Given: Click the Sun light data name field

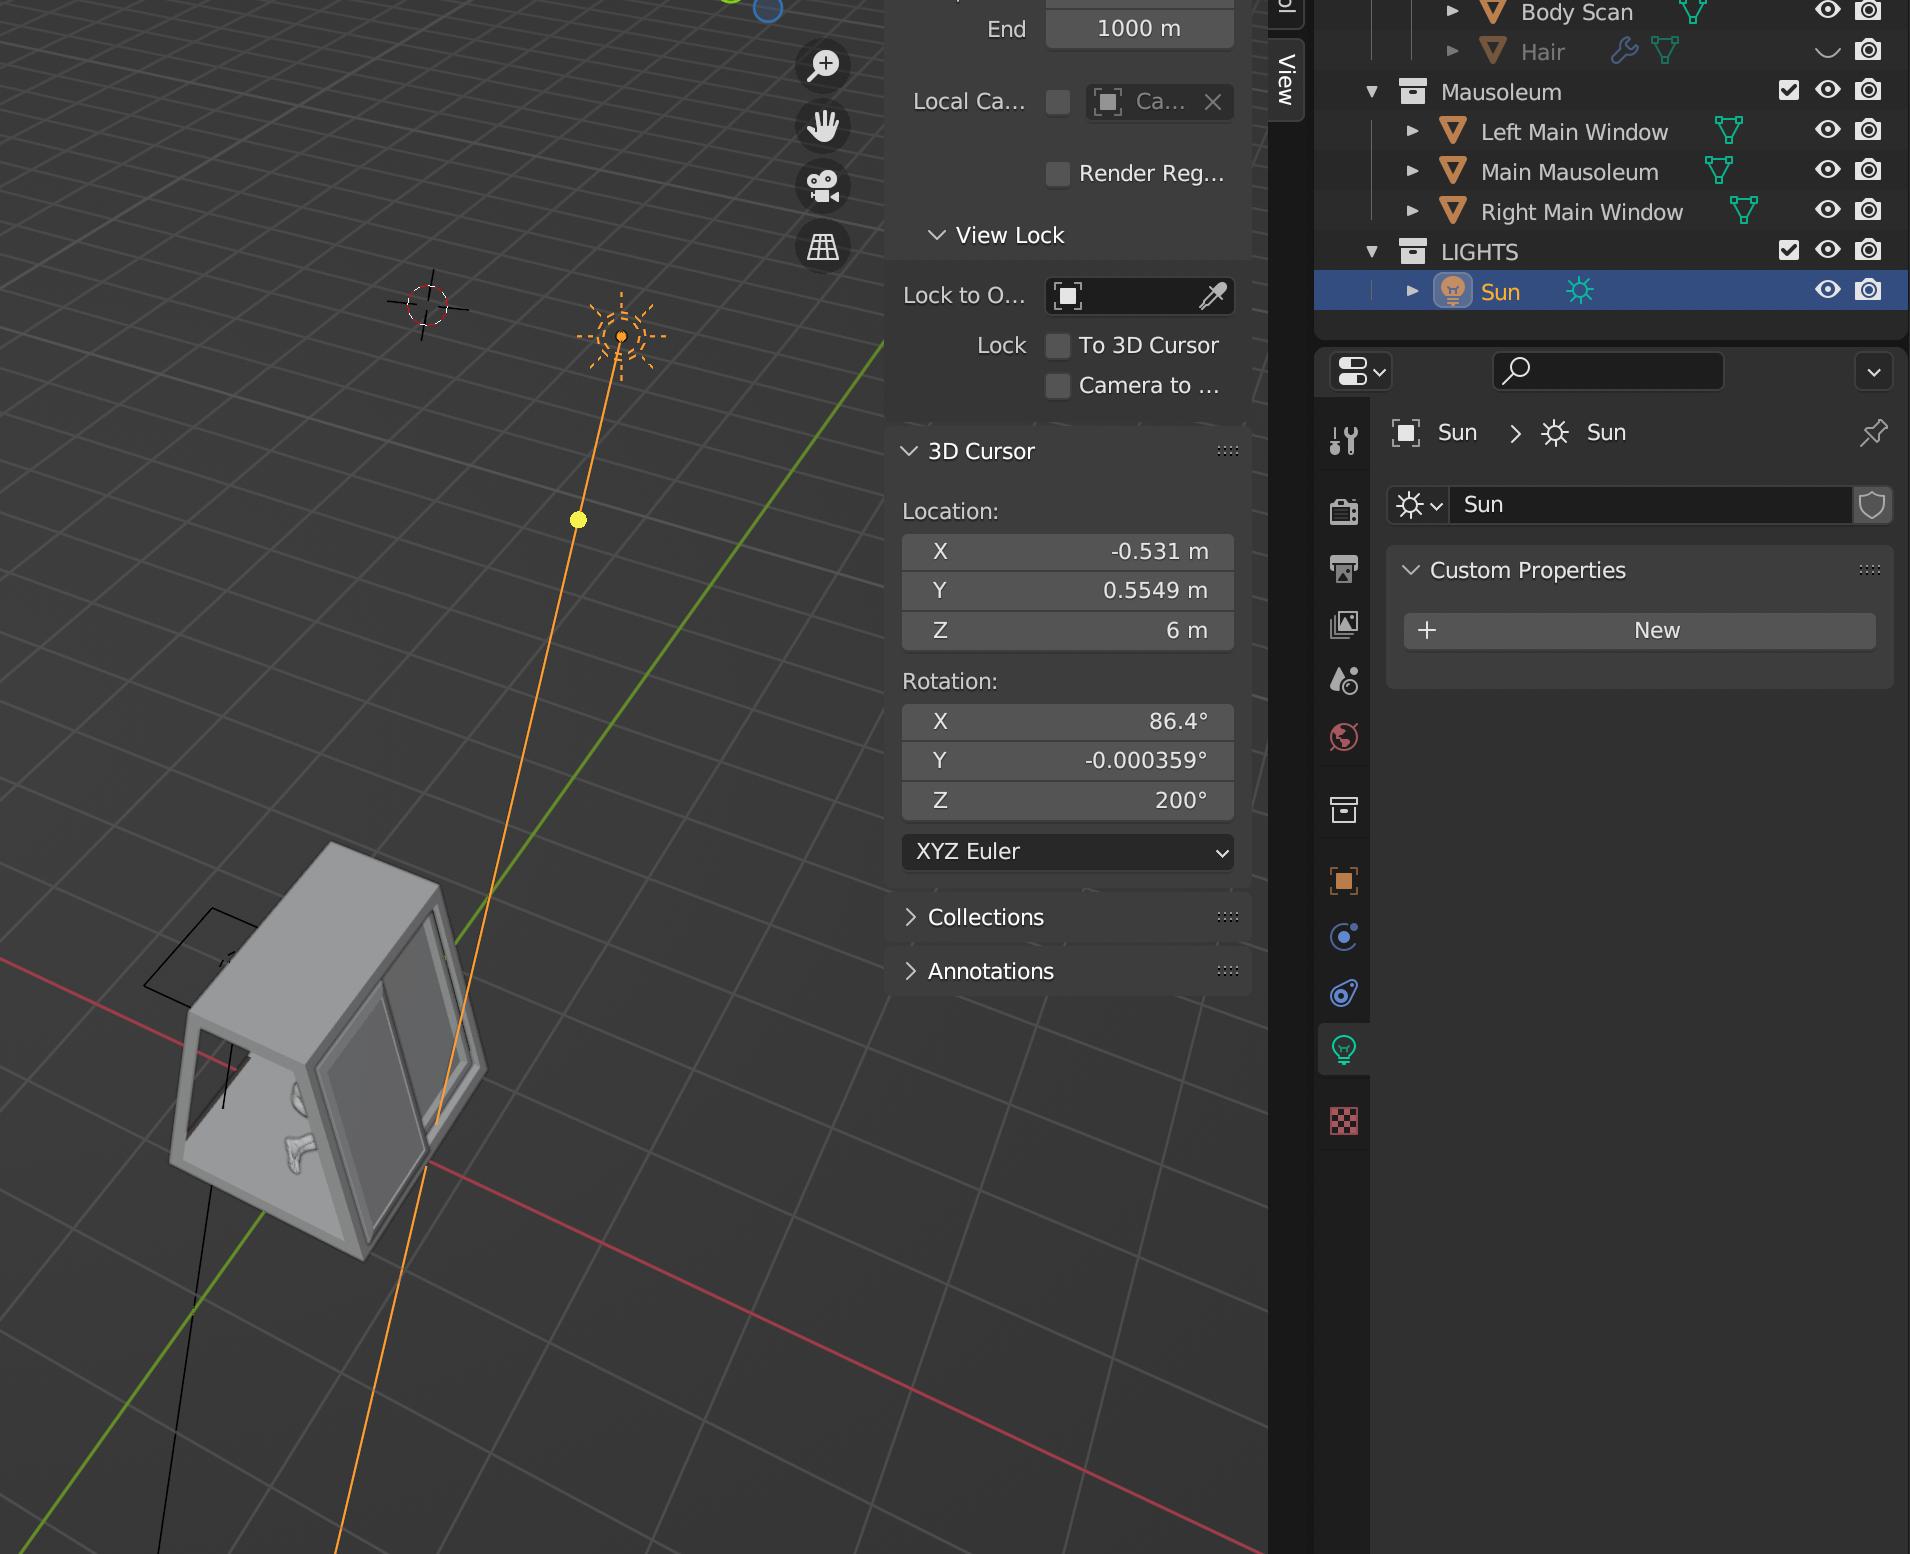Looking at the screenshot, I should (x=1650, y=505).
